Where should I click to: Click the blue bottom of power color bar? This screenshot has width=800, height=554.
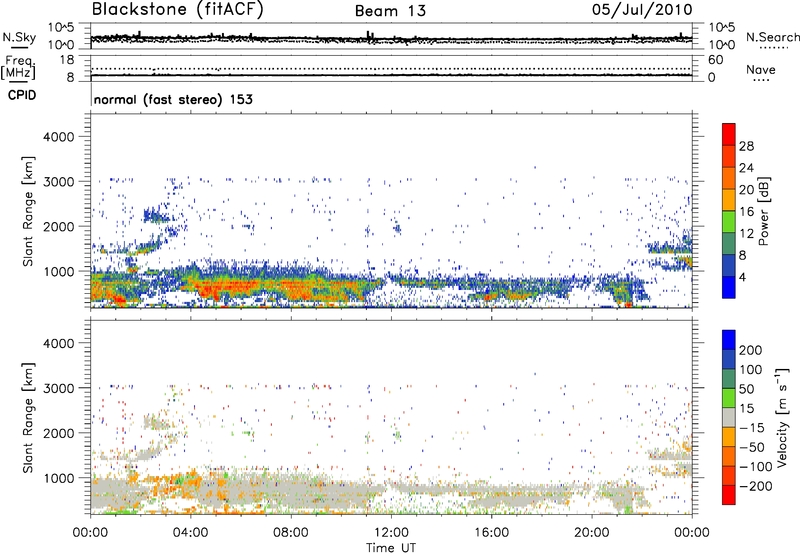(729, 287)
